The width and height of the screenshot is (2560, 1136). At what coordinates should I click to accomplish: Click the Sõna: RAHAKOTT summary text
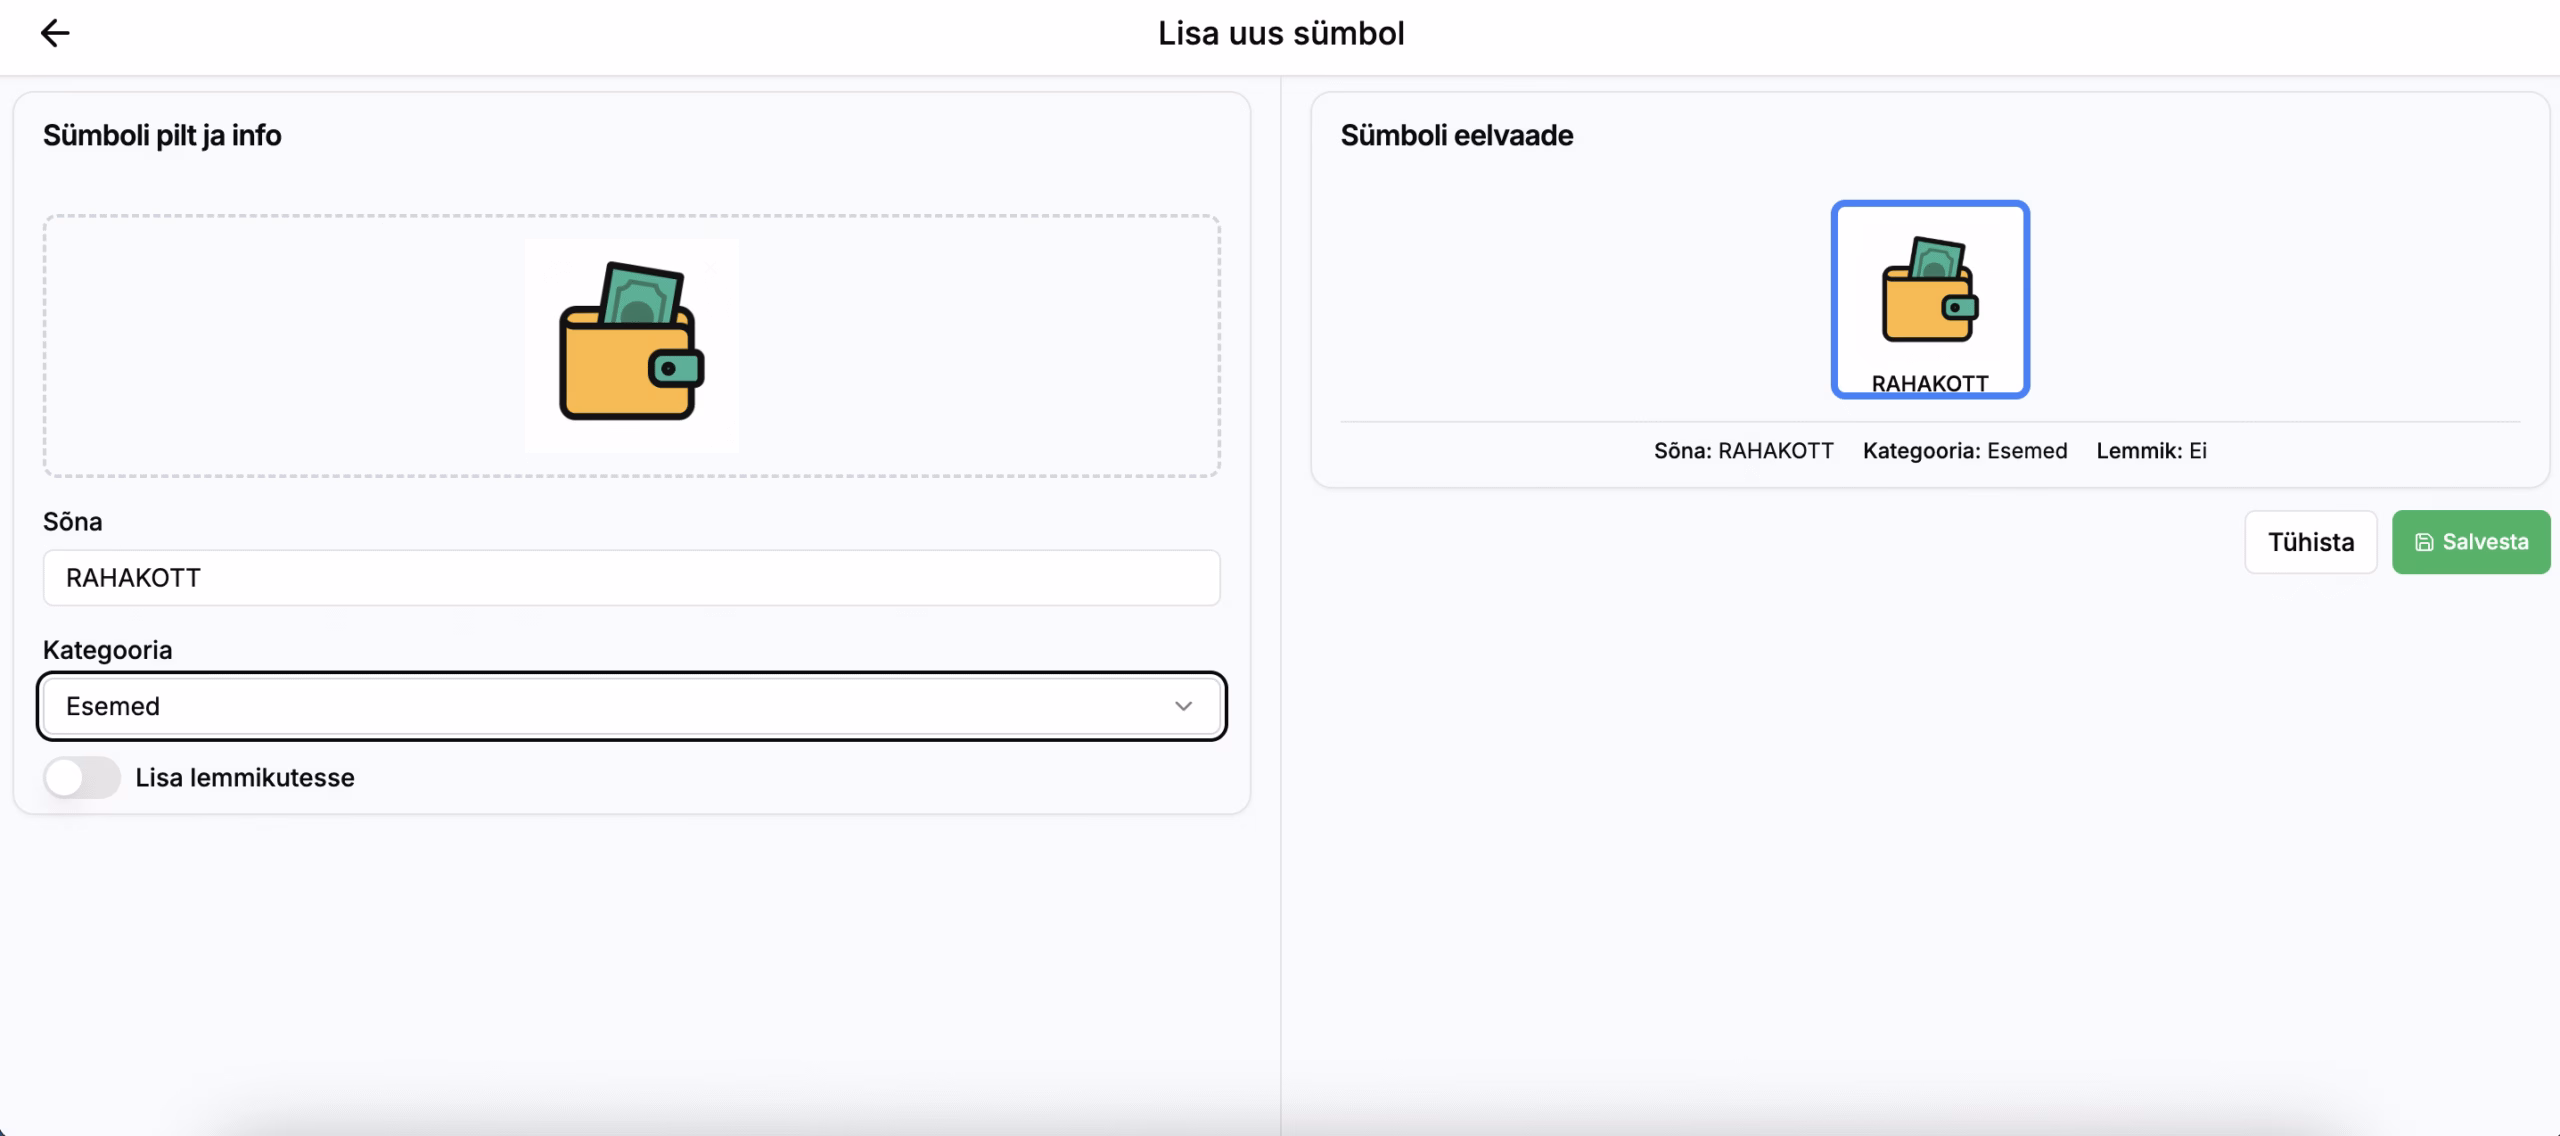[1743, 451]
